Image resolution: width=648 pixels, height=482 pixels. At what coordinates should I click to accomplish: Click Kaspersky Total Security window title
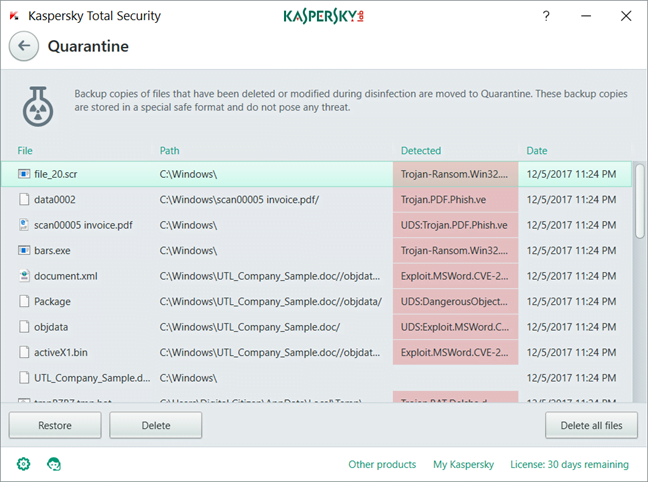(94, 16)
